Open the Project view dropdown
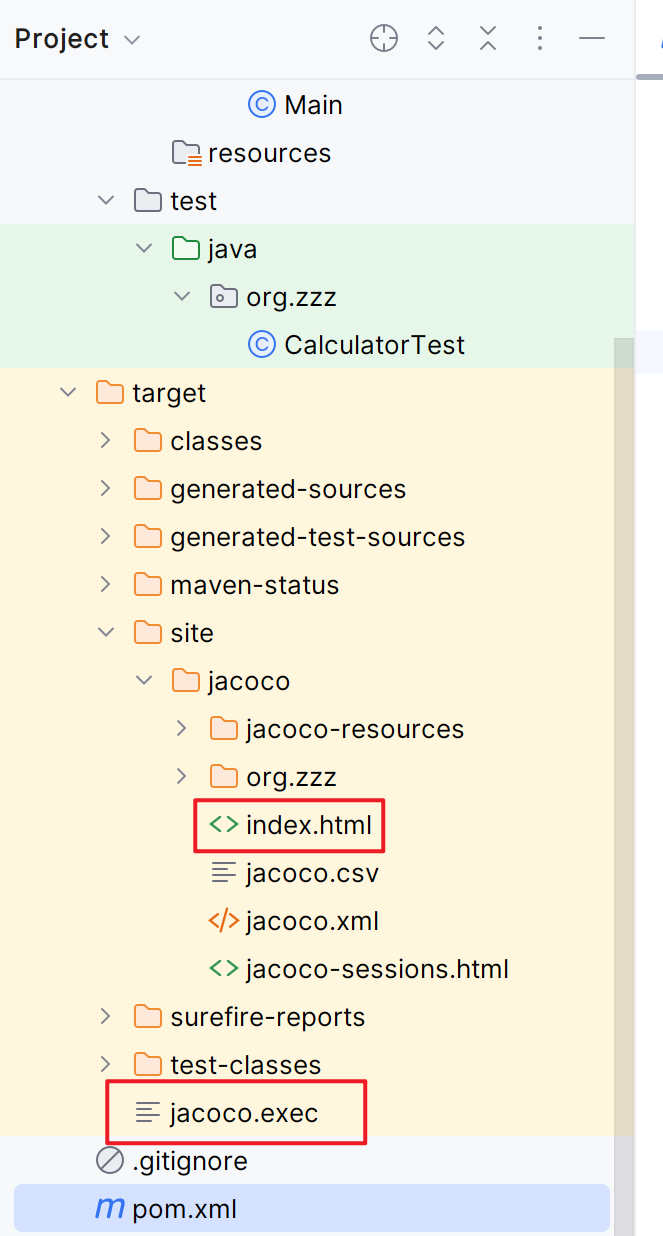 78,39
